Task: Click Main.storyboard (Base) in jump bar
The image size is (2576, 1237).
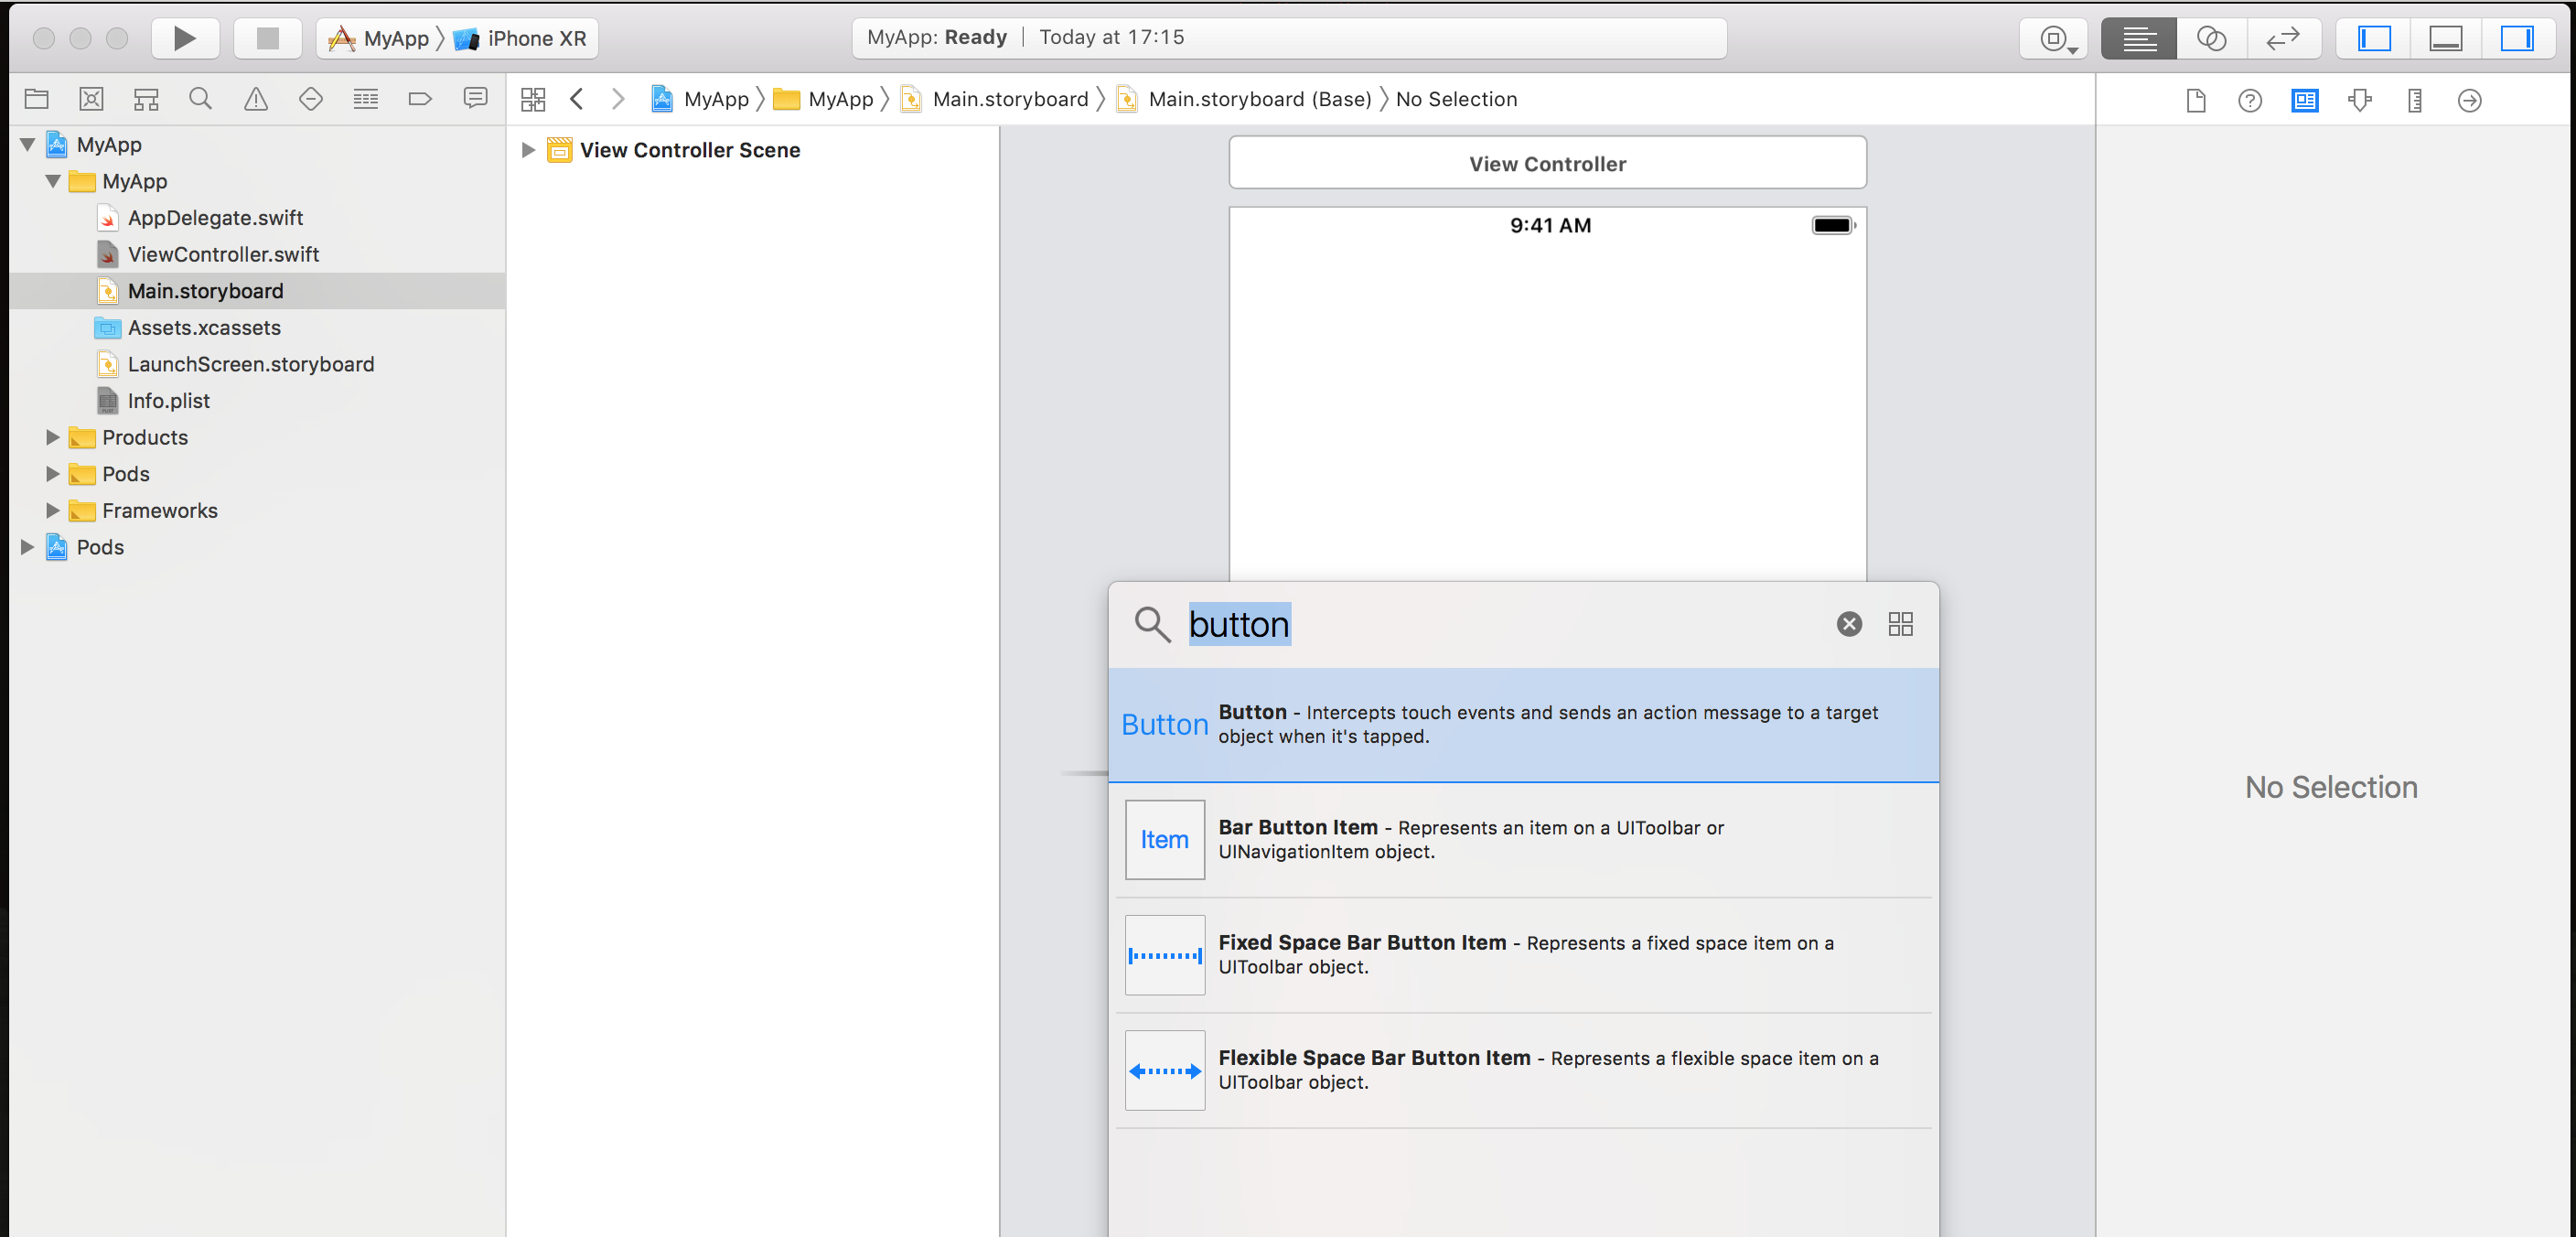Action: [1244, 99]
